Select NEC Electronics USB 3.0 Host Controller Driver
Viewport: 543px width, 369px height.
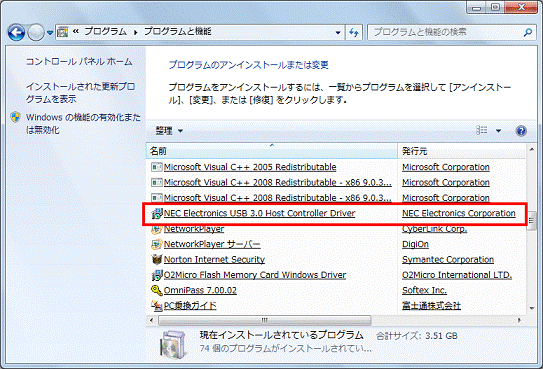click(x=259, y=213)
